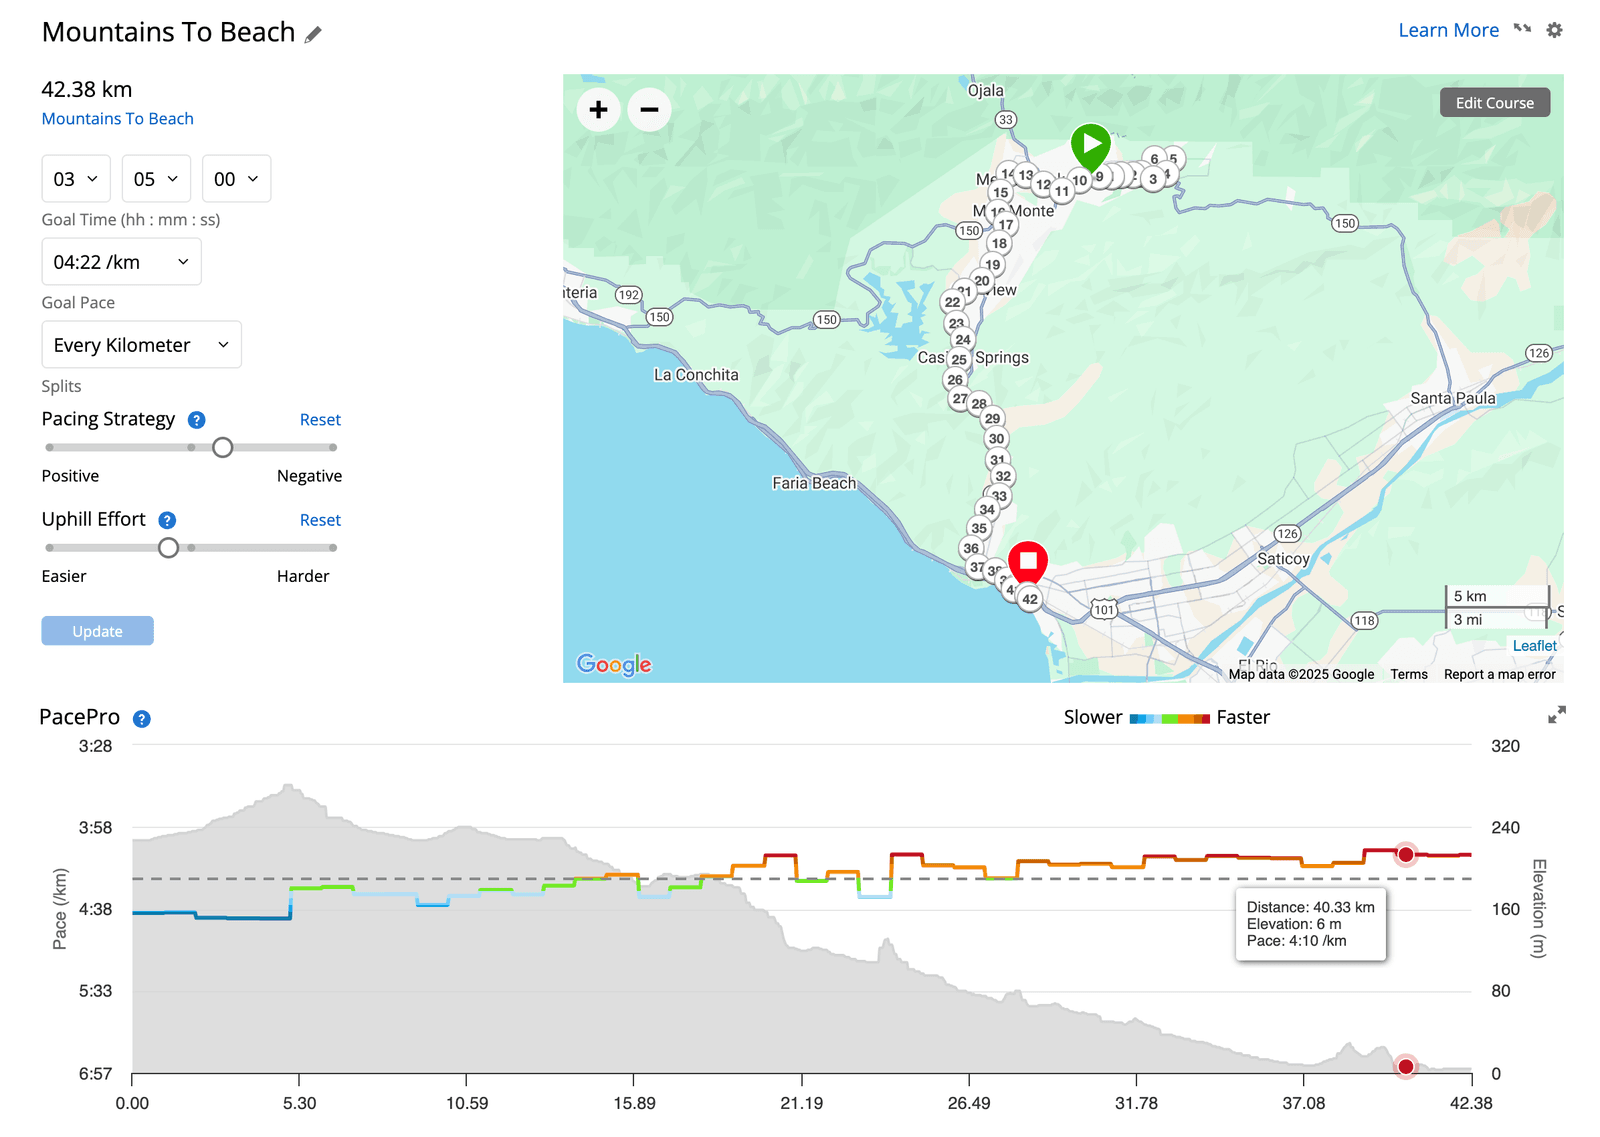Click Edit Course button on map
The image size is (1600, 1137).
click(x=1494, y=103)
